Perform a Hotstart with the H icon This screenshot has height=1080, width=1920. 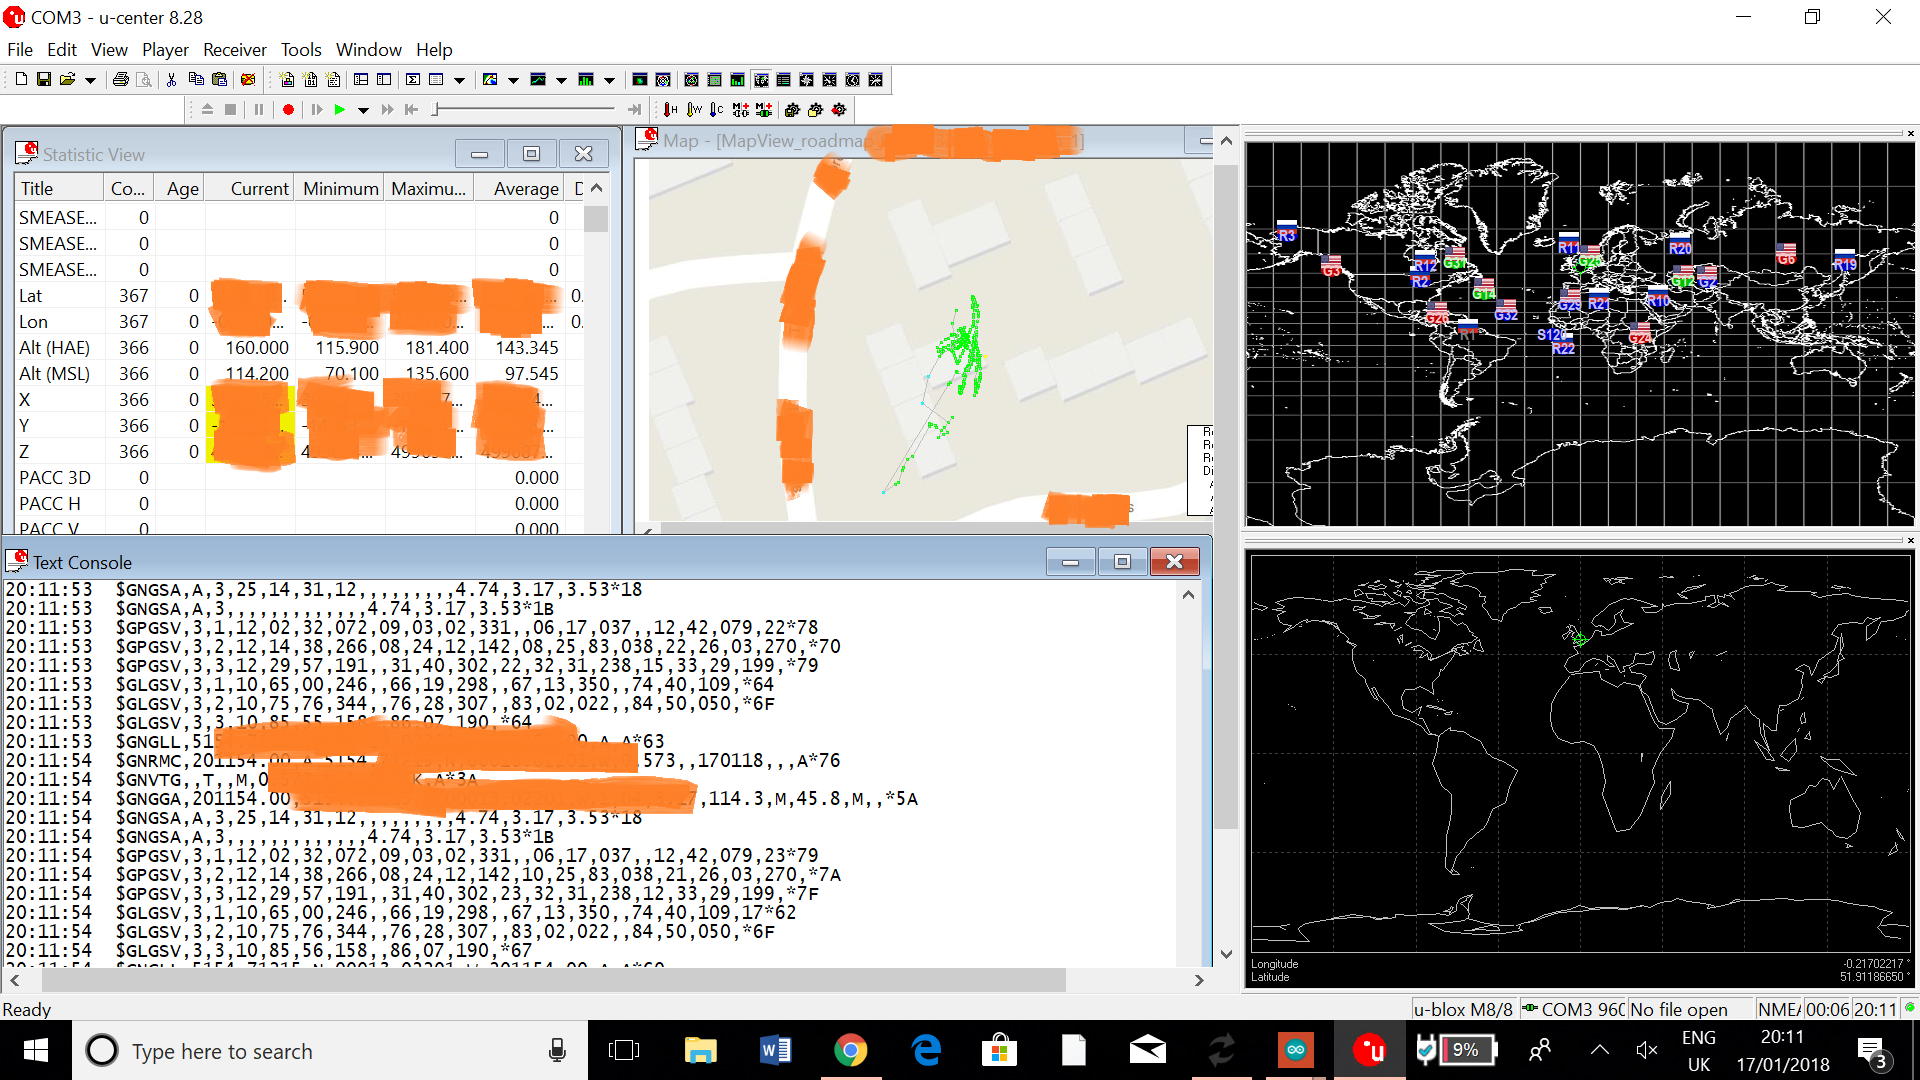coord(670,109)
